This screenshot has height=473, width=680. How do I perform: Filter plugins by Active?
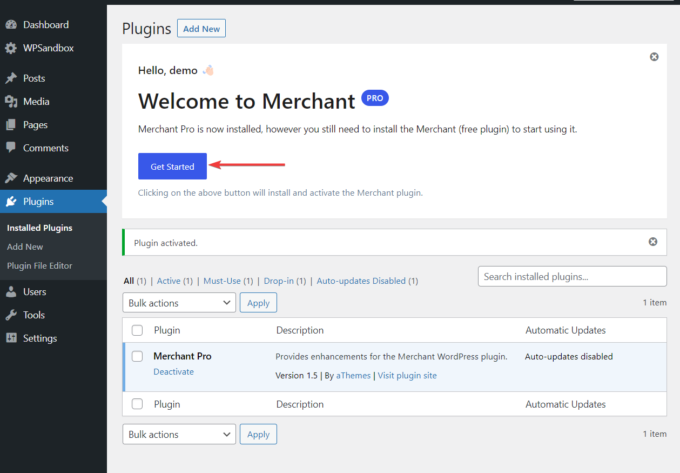click(168, 281)
